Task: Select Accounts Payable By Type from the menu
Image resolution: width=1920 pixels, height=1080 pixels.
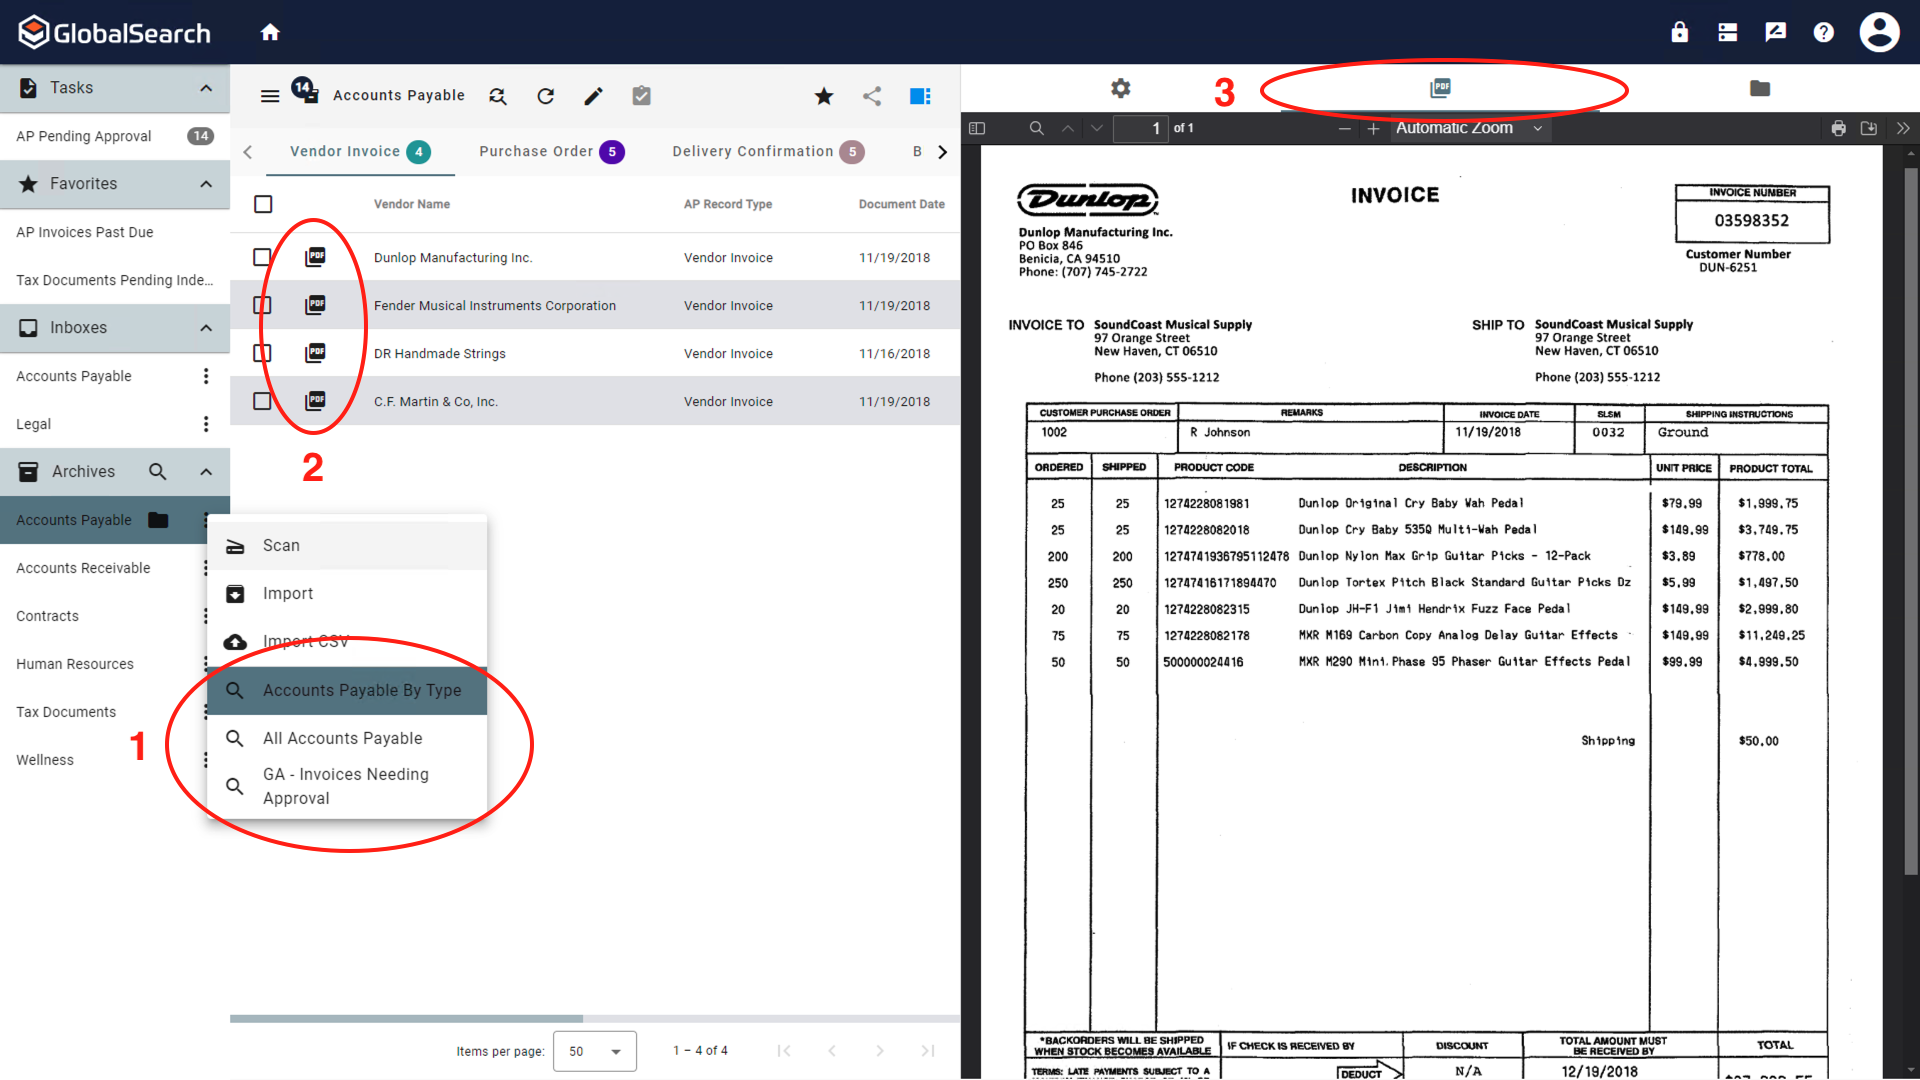Action: click(x=361, y=690)
